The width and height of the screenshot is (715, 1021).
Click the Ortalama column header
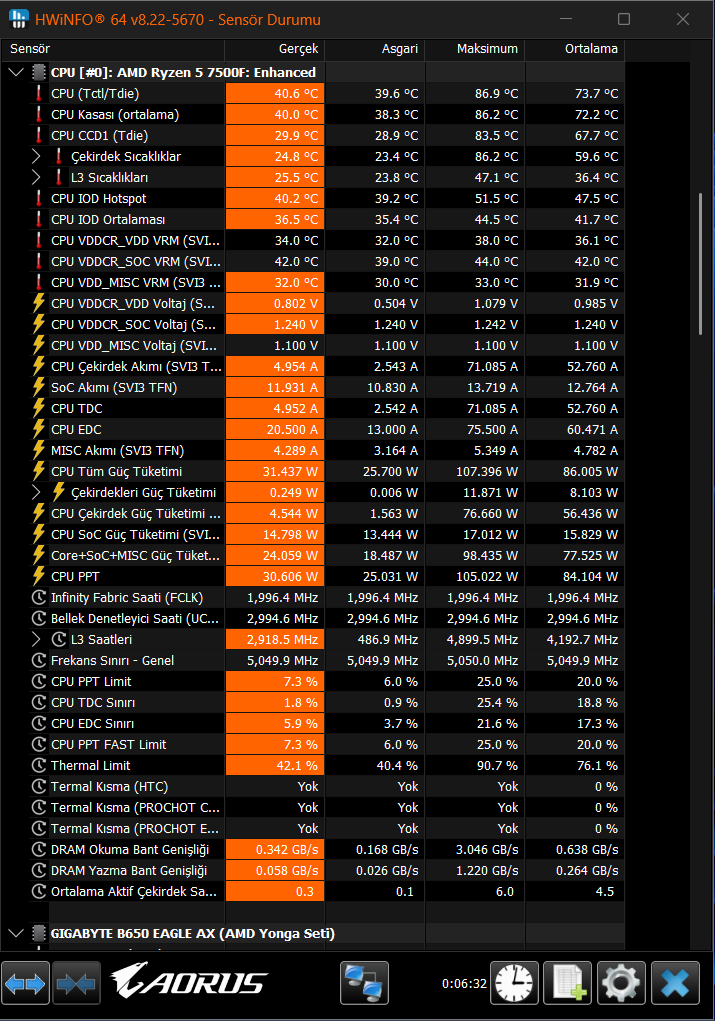point(575,49)
